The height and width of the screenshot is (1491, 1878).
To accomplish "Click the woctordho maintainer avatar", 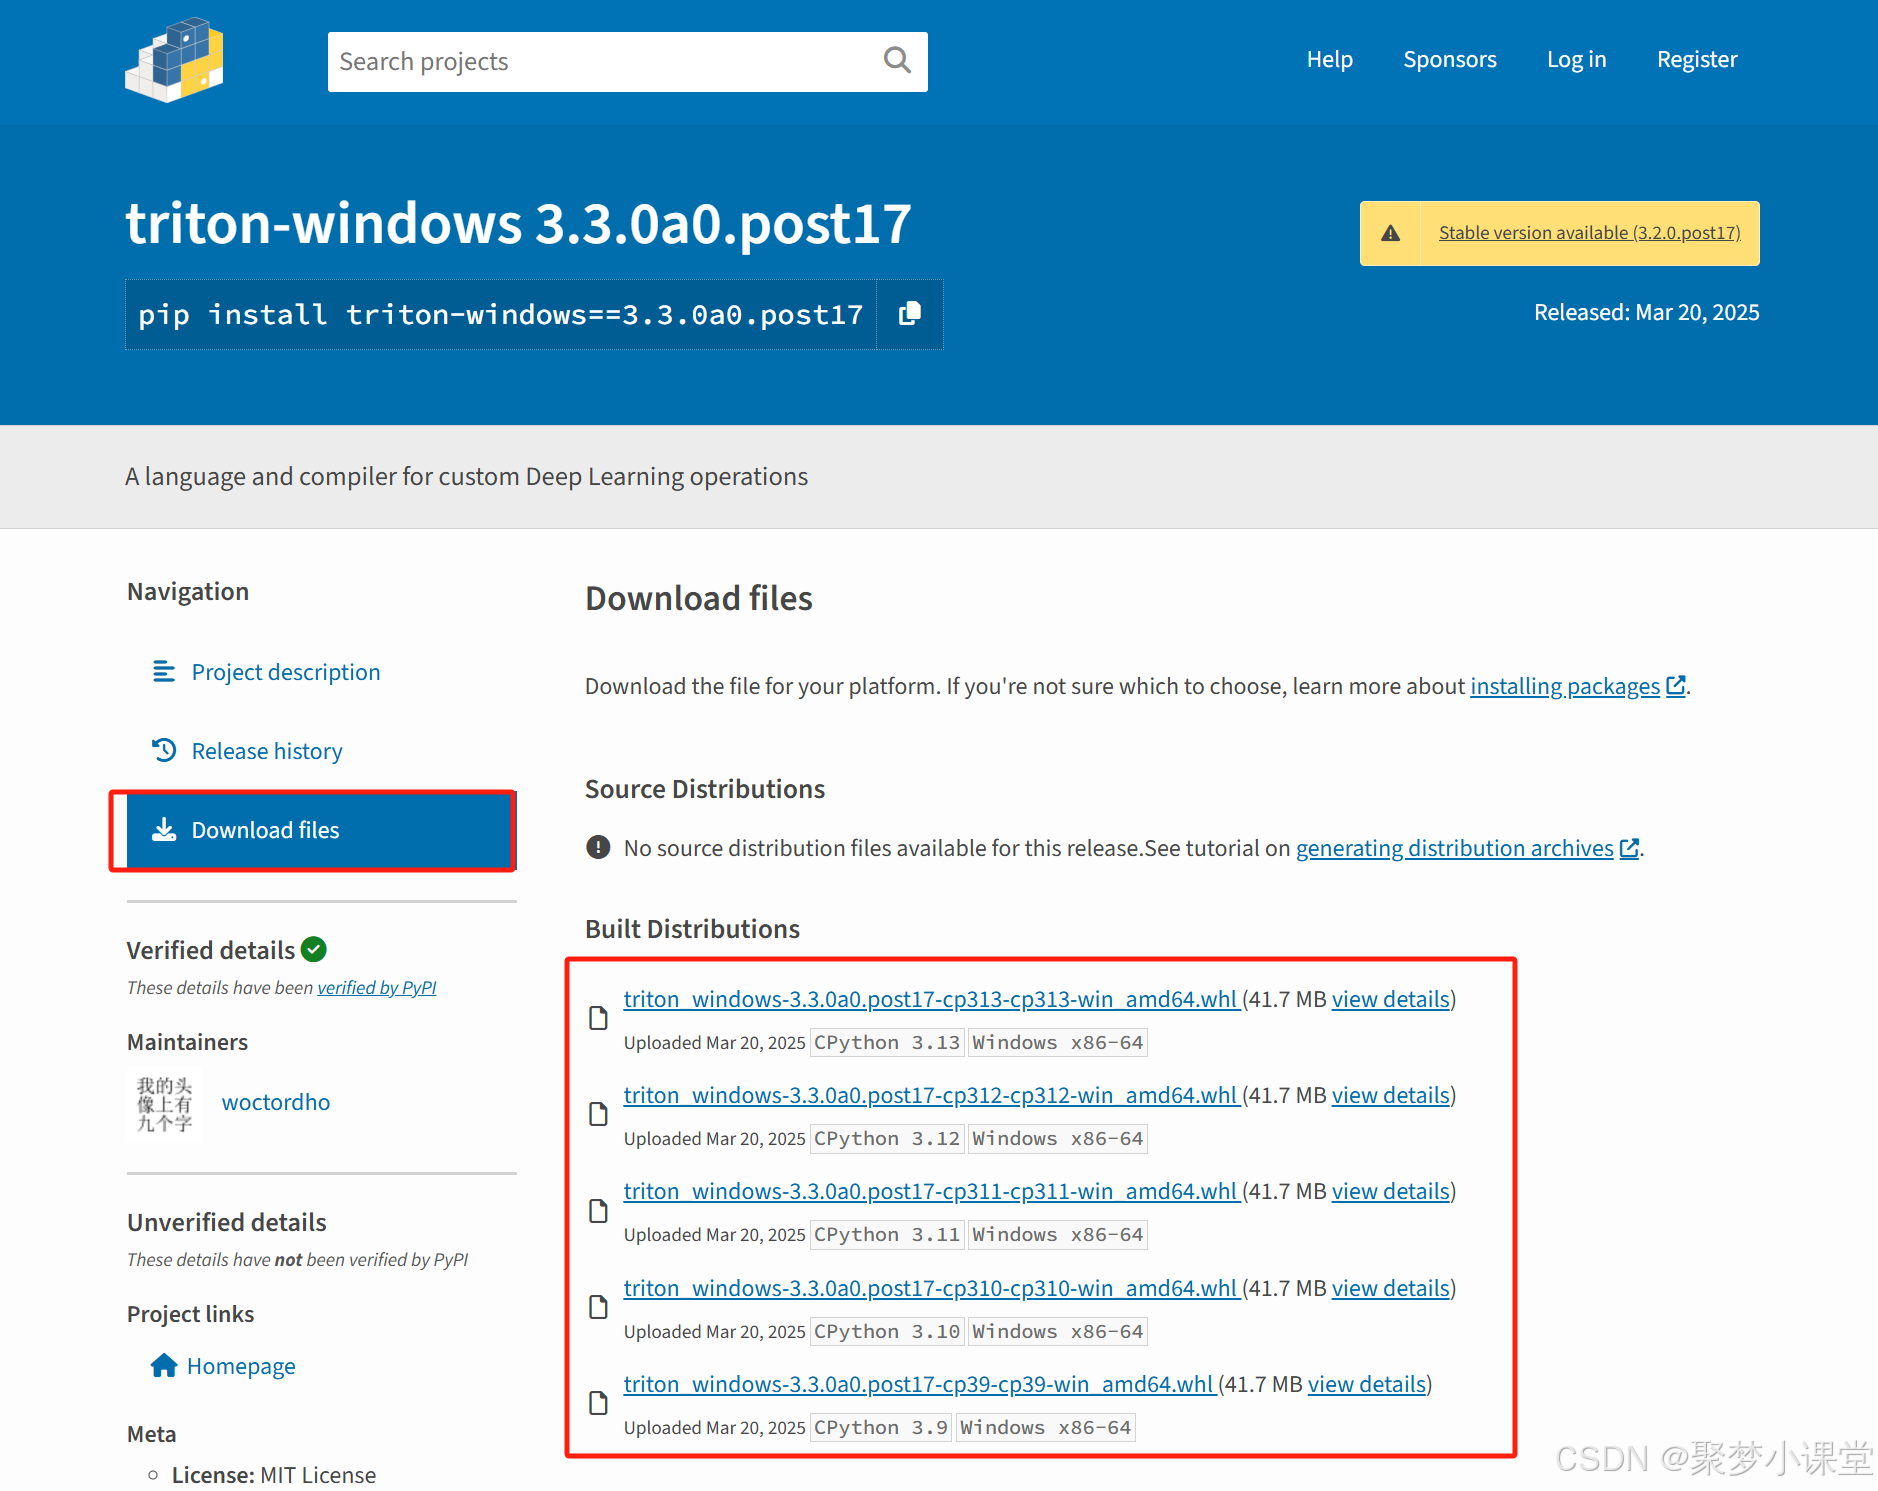I will coord(164,1104).
